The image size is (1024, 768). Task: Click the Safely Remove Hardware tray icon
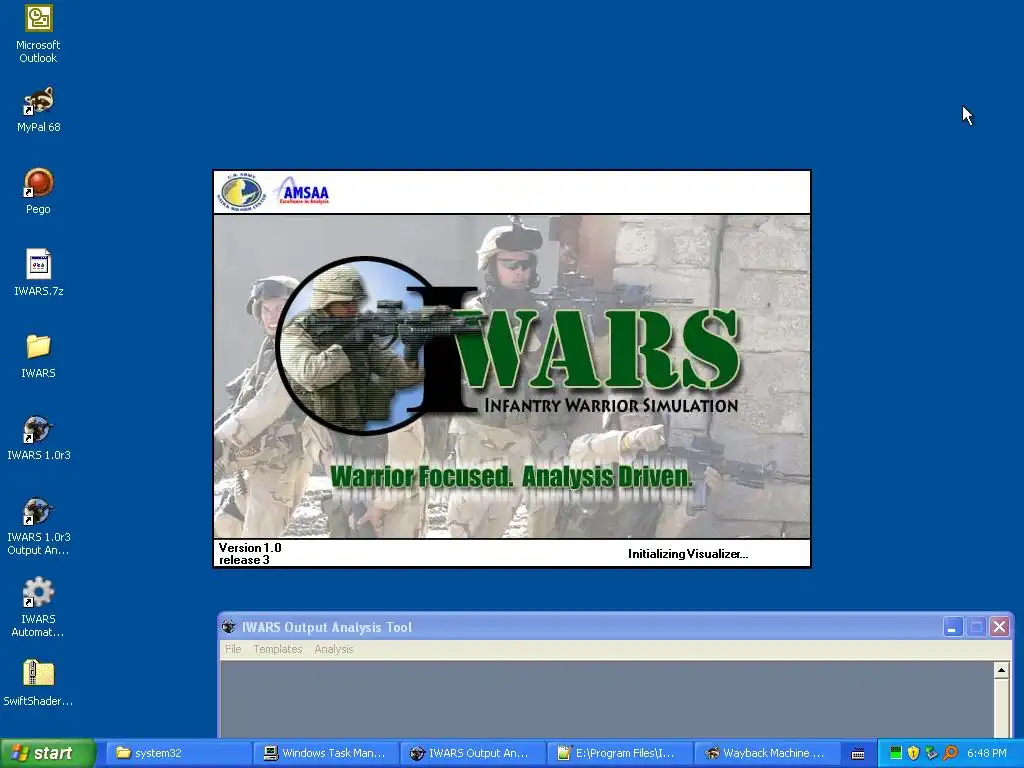(x=932, y=753)
